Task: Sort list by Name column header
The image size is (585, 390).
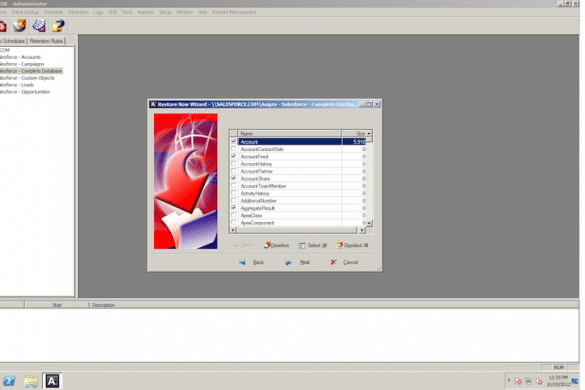Action: [x=289, y=133]
